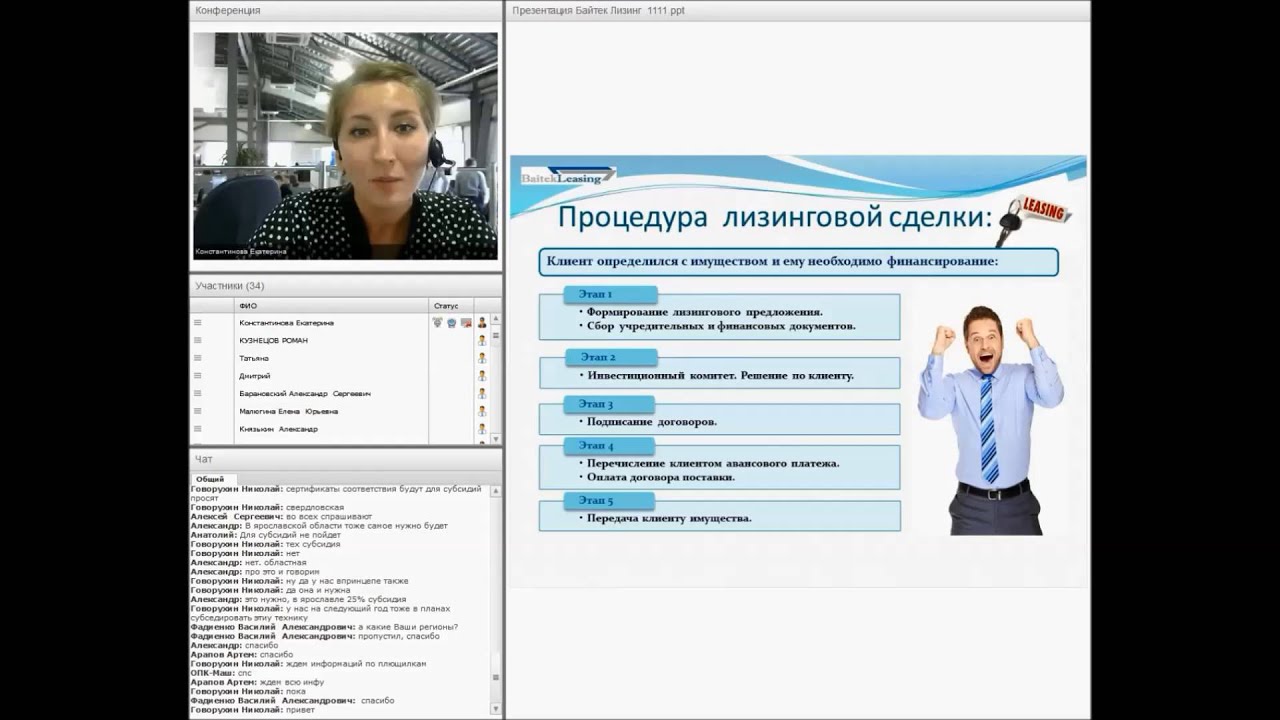Open row menu for Константинова Екатерина
Image resolution: width=1280 pixels, height=720 pixels.
[x=198, y=323]
